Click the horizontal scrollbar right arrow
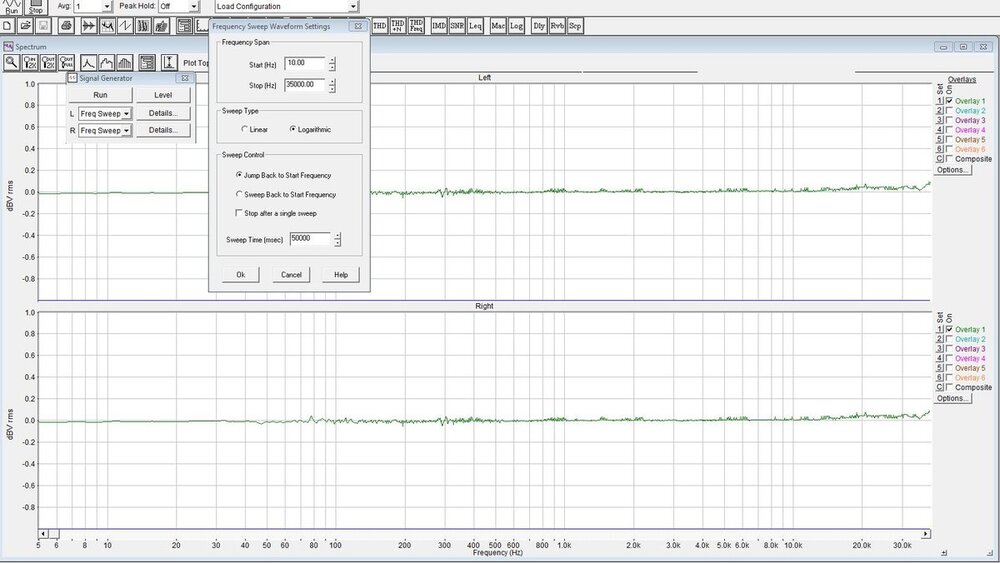1000x563 pixels. pyautogui.click(x=925, y=534)
